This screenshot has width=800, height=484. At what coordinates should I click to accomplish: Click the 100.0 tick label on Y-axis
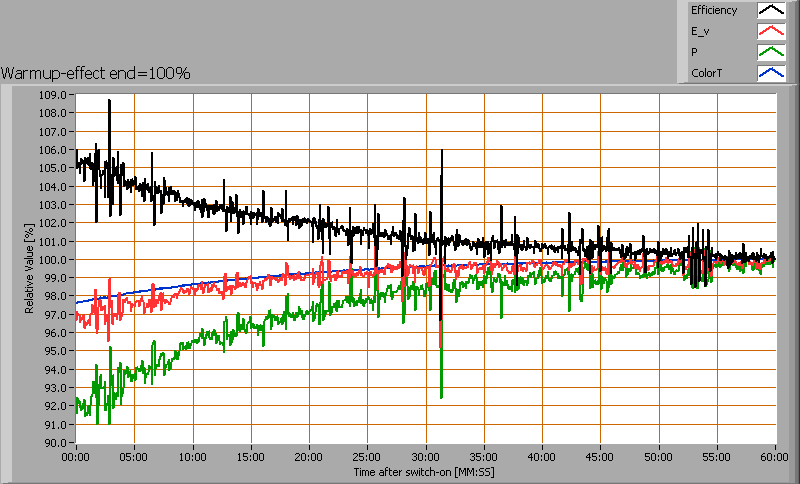click(x=54, y=260)
